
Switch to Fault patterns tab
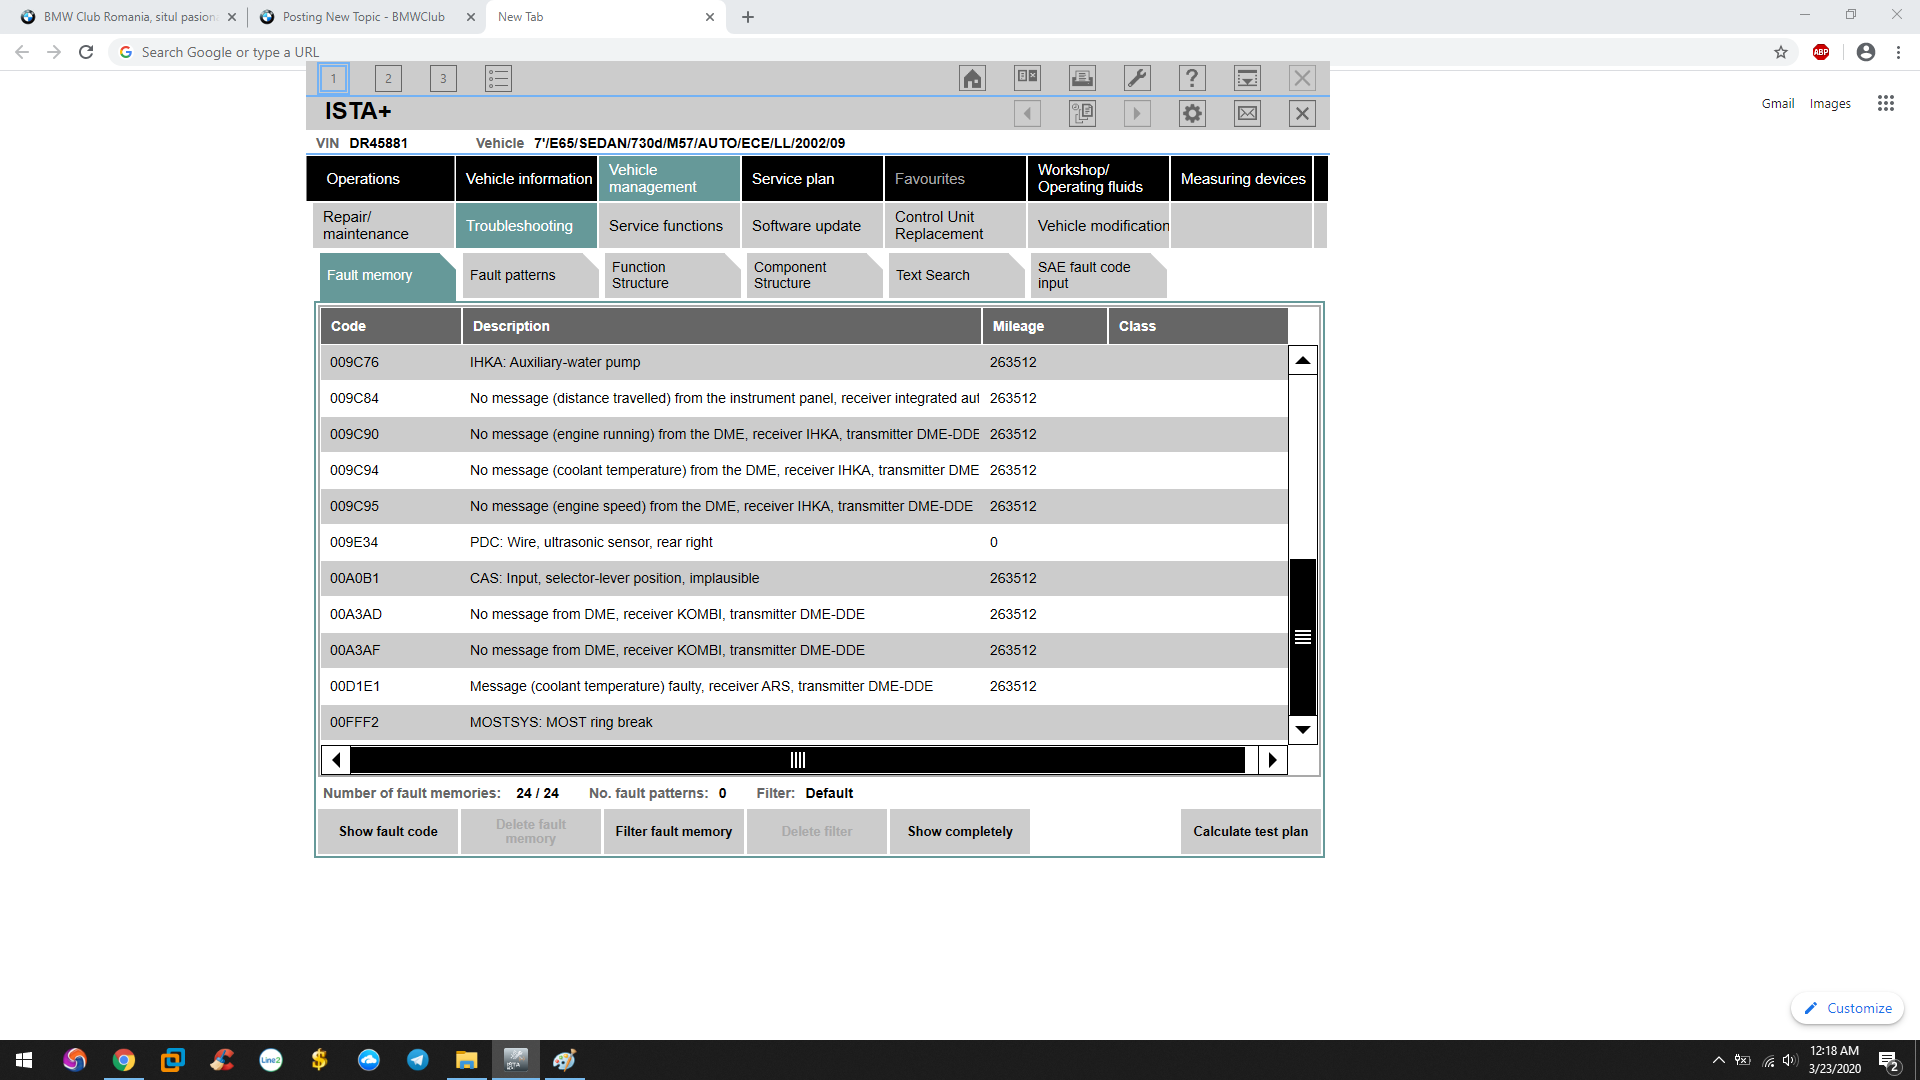point(531,275)
